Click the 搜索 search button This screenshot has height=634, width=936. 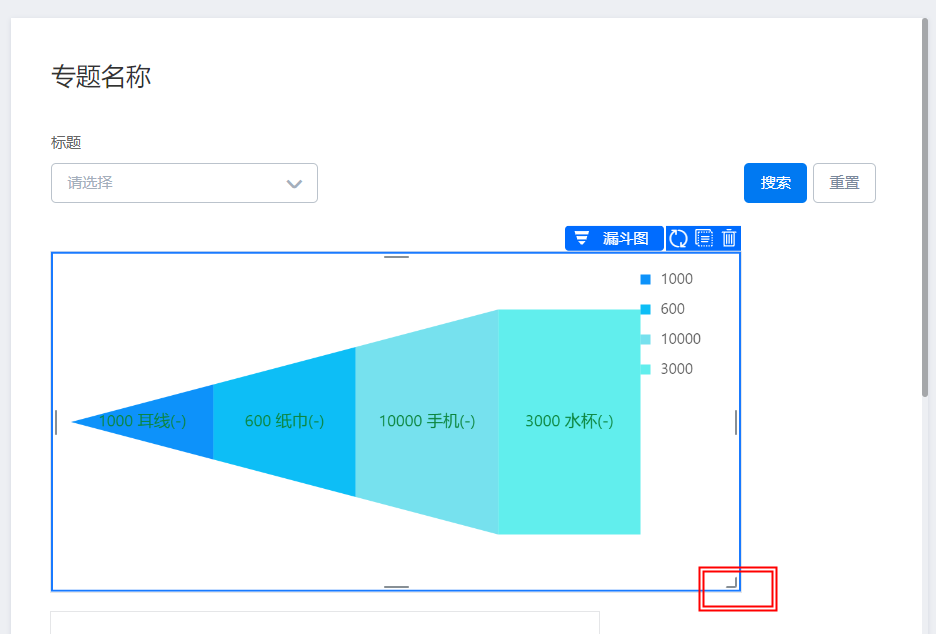[775, 183]
